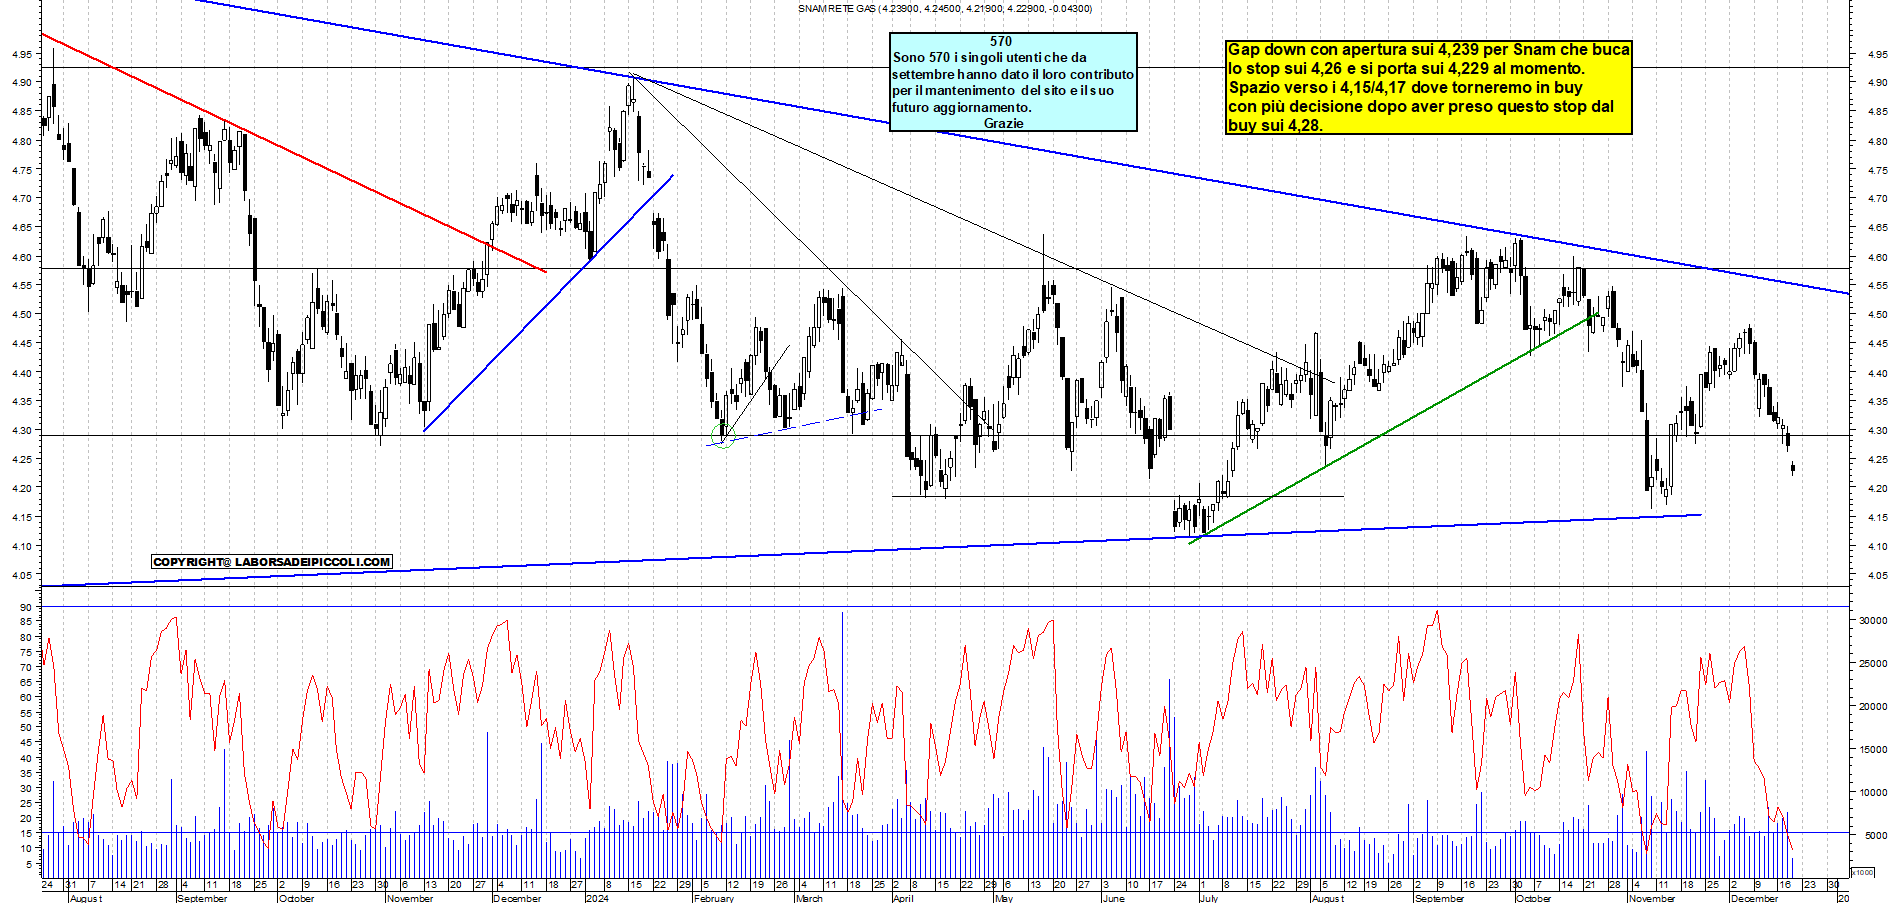The width and height of the screenshot is (1890, 903).
Task: Click the SNAM RETE GAS chart title
Action: click(x=944, y=8)
